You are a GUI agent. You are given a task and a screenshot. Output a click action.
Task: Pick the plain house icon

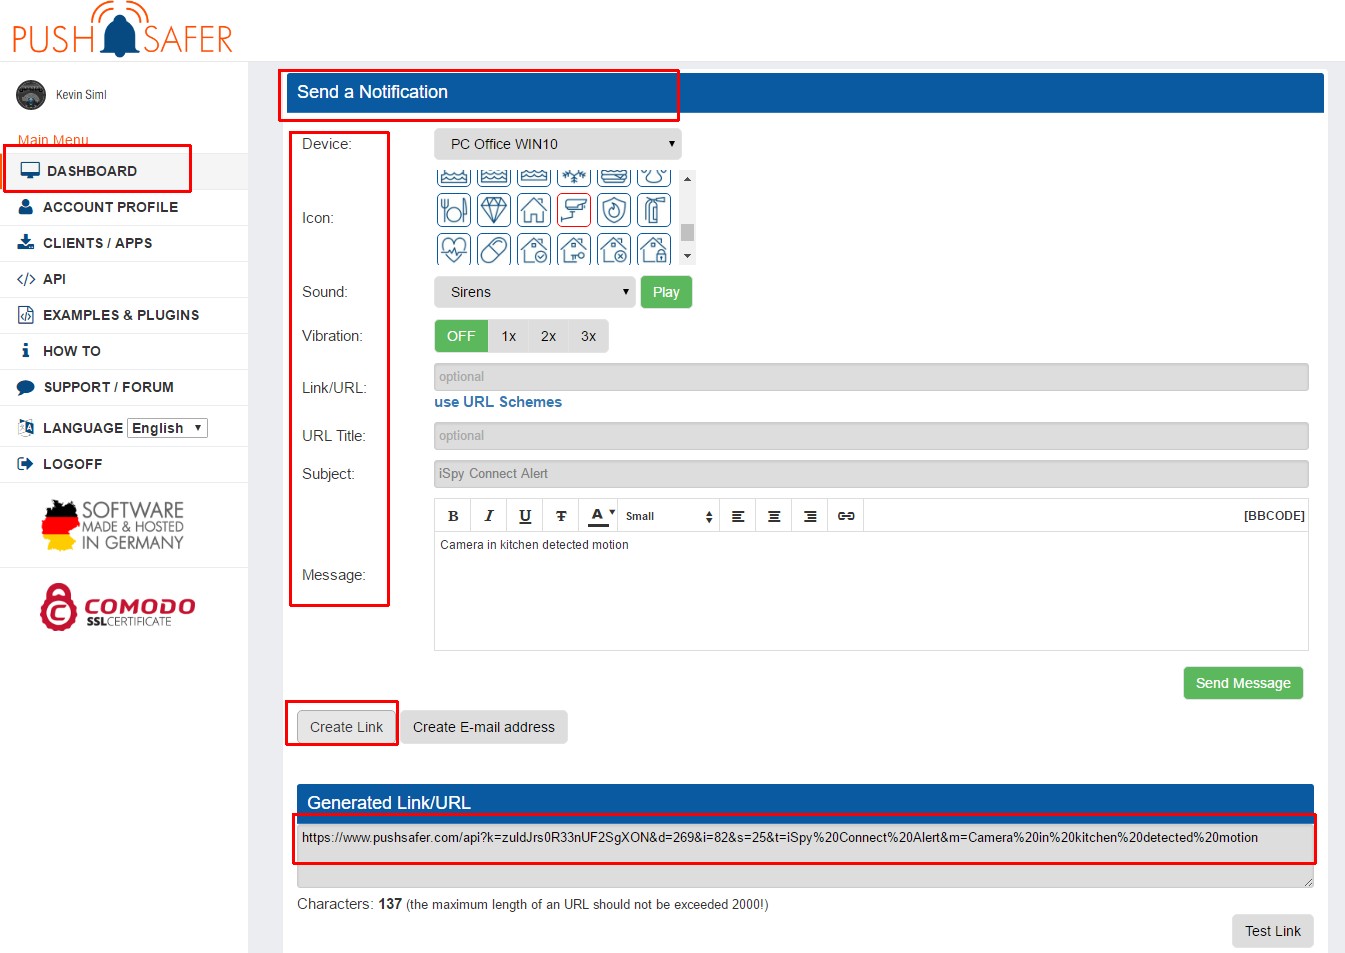click(x=534, y=210)
